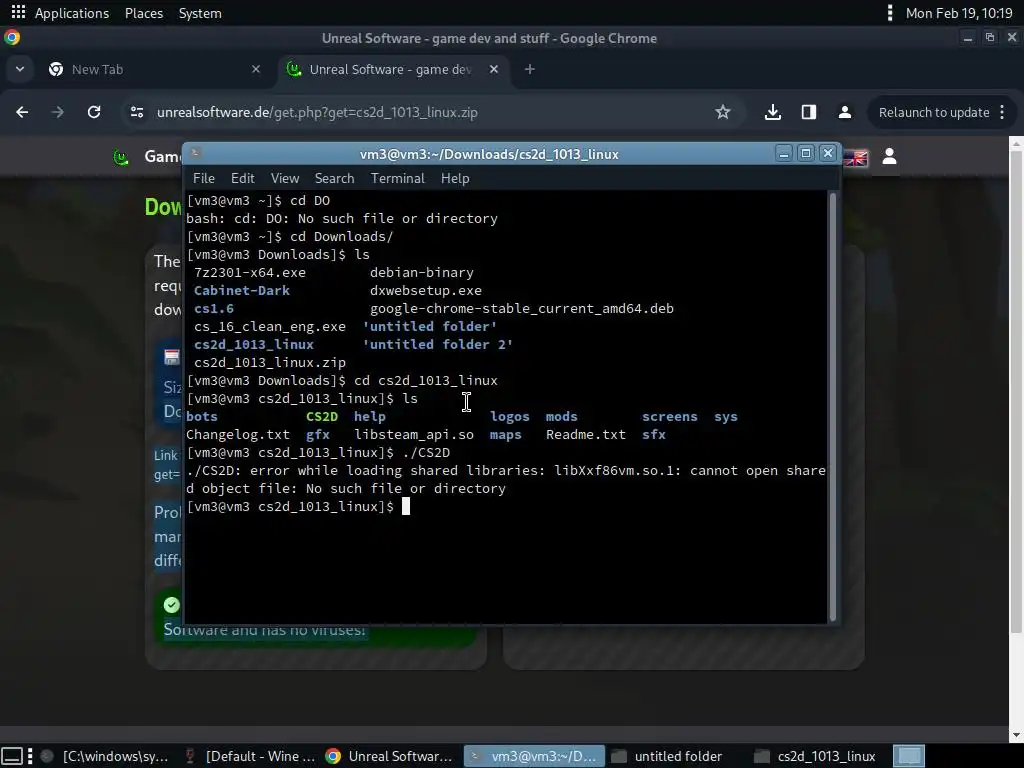Viewport: 1024px width, 768px height.
Task: Reload the Unreal Software page
Action: pos(94,112)
